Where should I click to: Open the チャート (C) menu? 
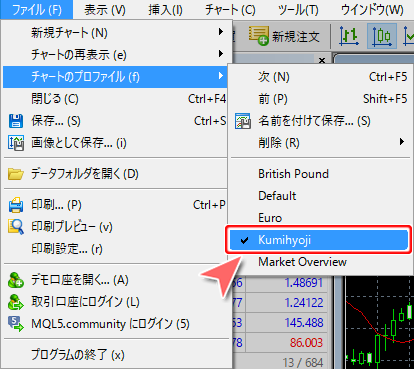coord(230,10)
